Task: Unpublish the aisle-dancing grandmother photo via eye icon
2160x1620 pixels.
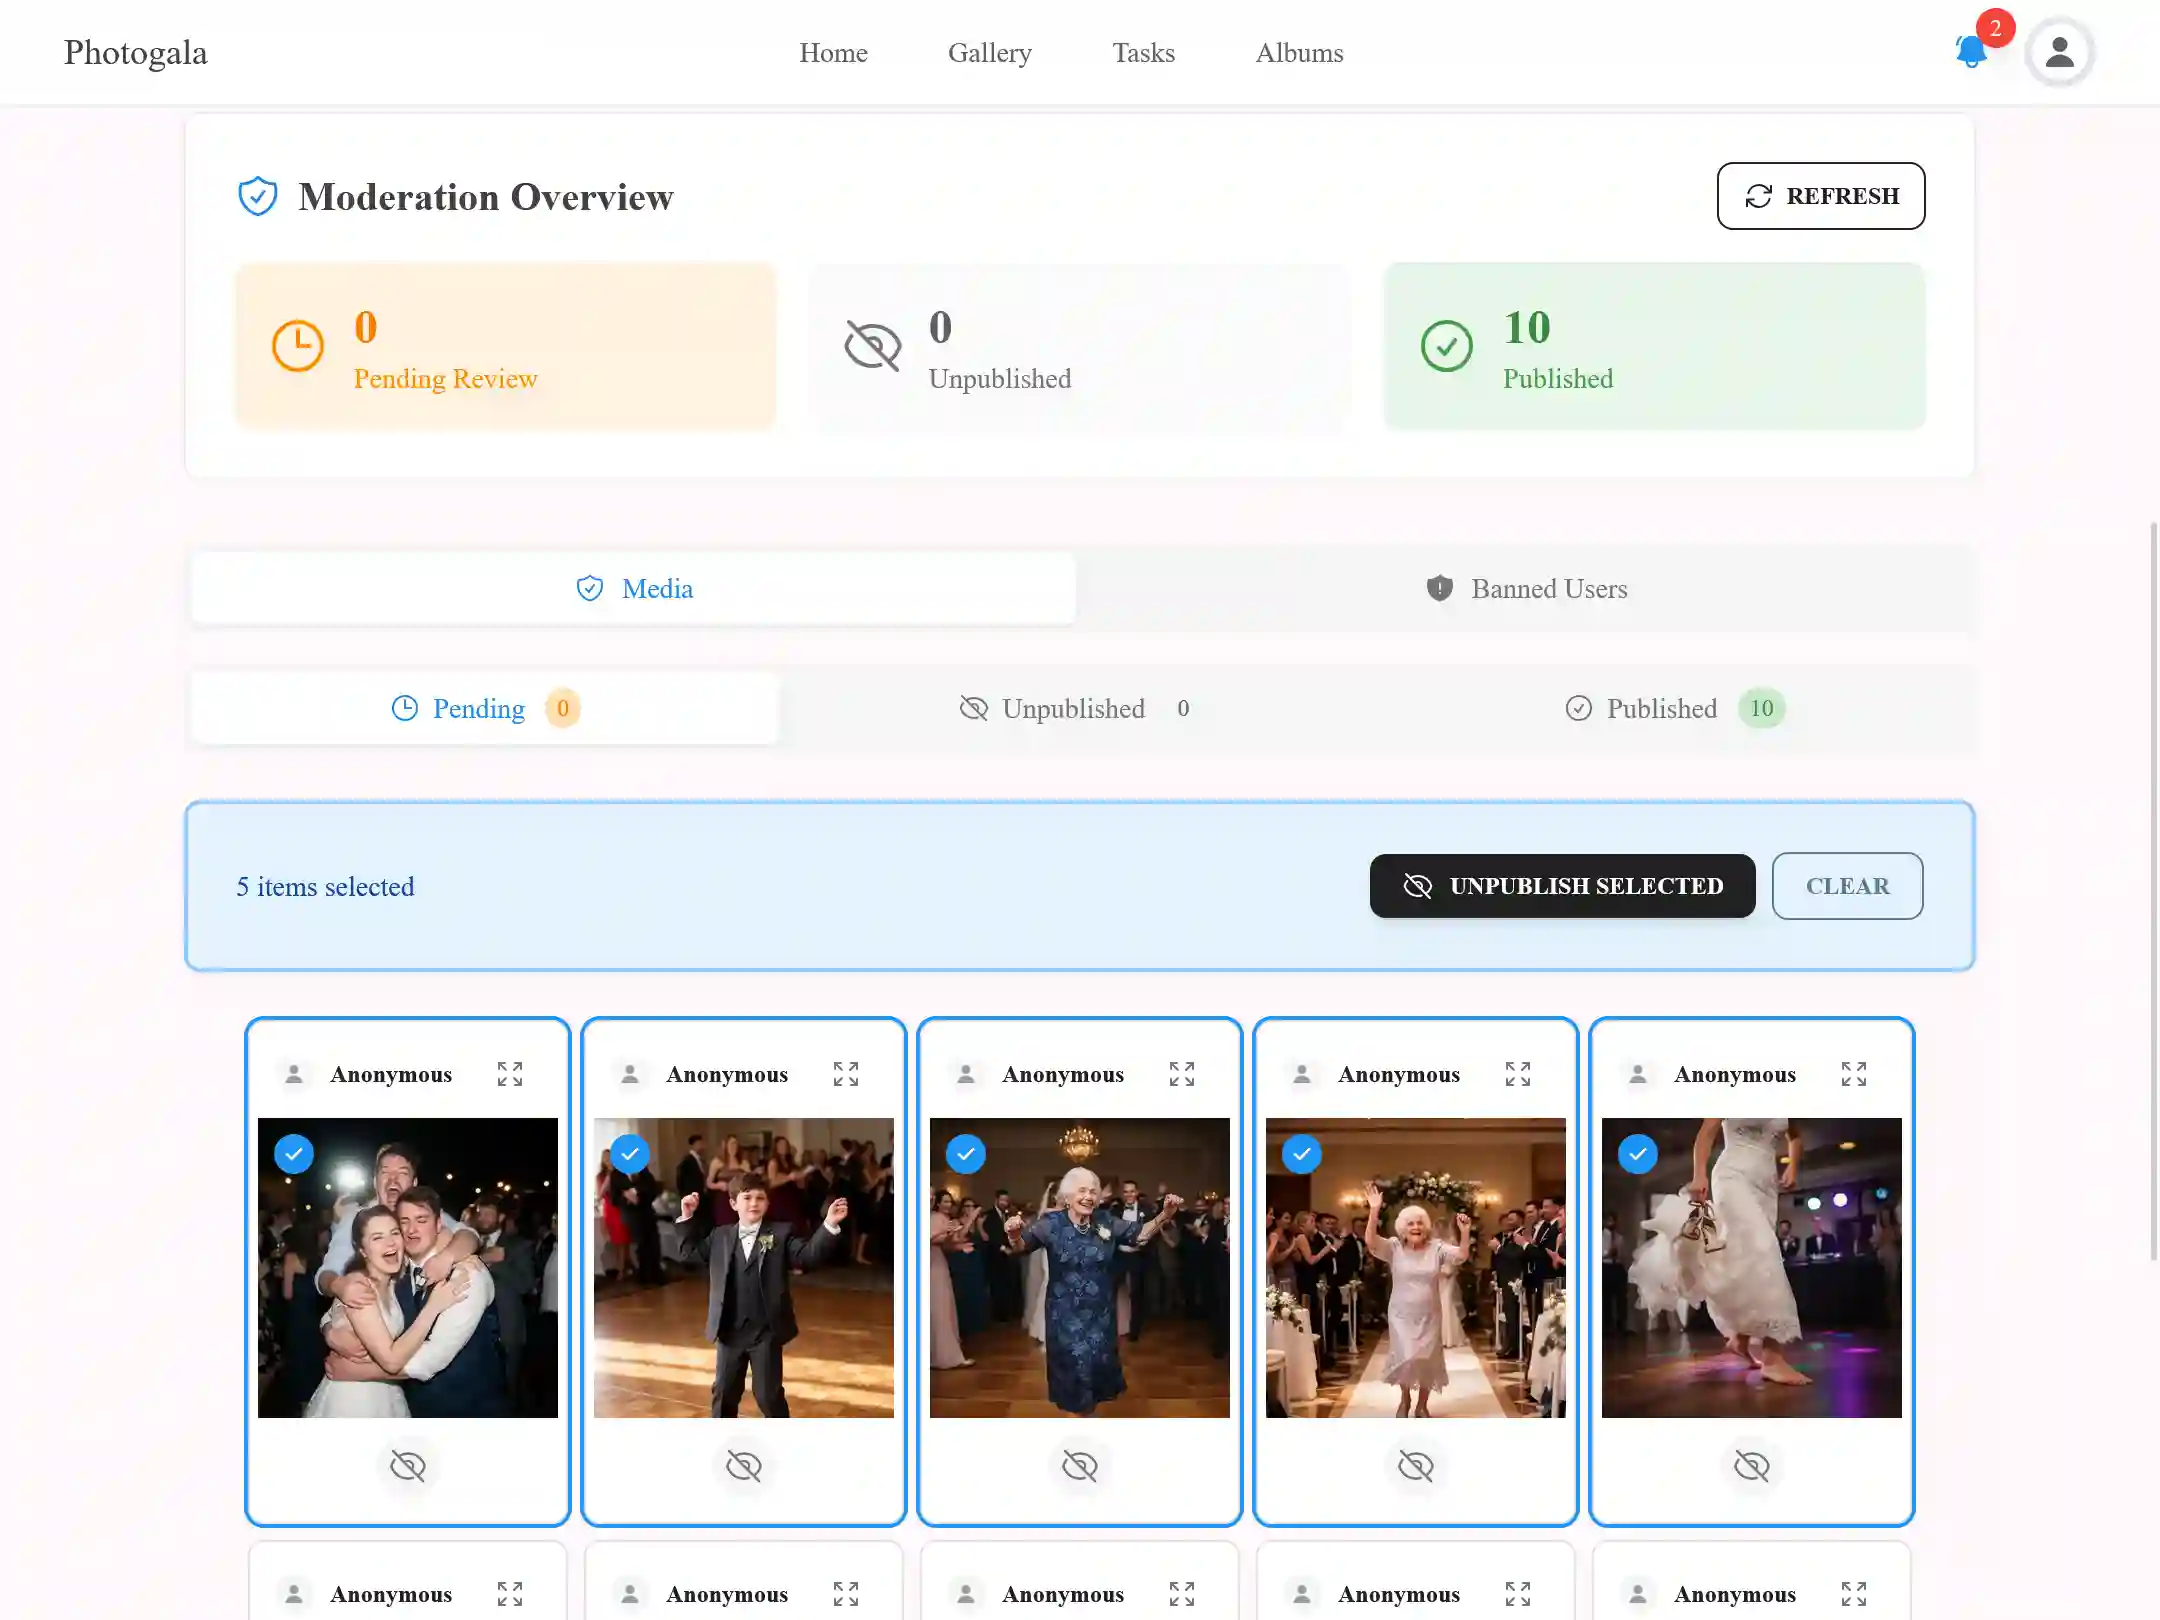Action: click(1416, 1466)
